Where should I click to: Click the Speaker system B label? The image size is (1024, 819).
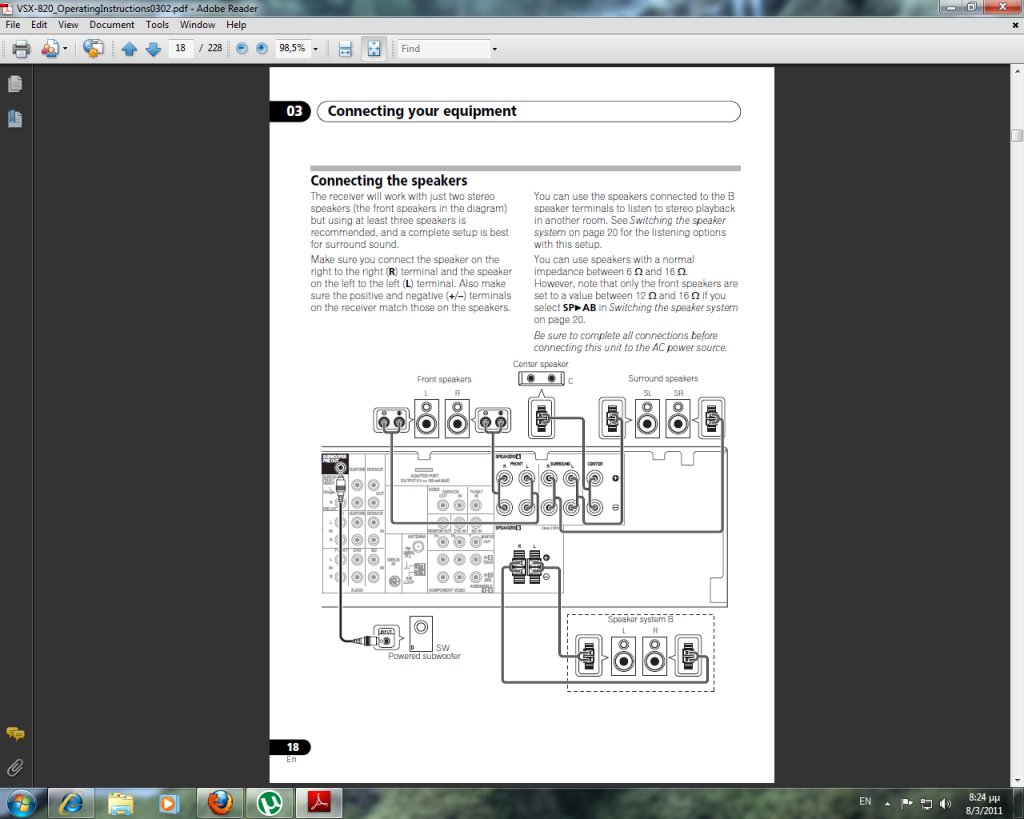pyautogui.click(x=640, y=619)
